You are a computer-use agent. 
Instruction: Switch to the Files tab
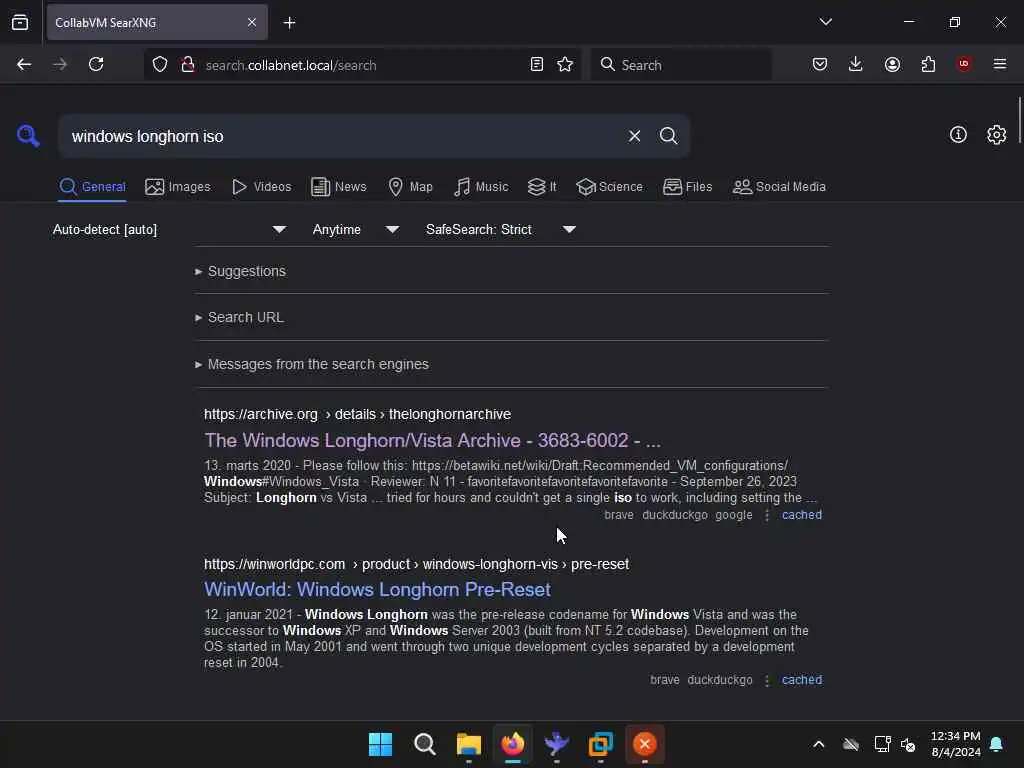[x=687, y=187]
